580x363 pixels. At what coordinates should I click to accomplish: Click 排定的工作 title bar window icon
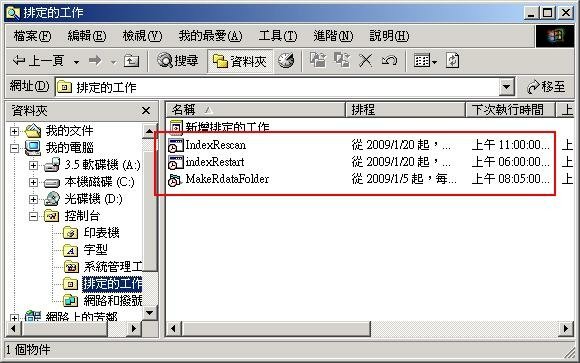tap(13, 13)
